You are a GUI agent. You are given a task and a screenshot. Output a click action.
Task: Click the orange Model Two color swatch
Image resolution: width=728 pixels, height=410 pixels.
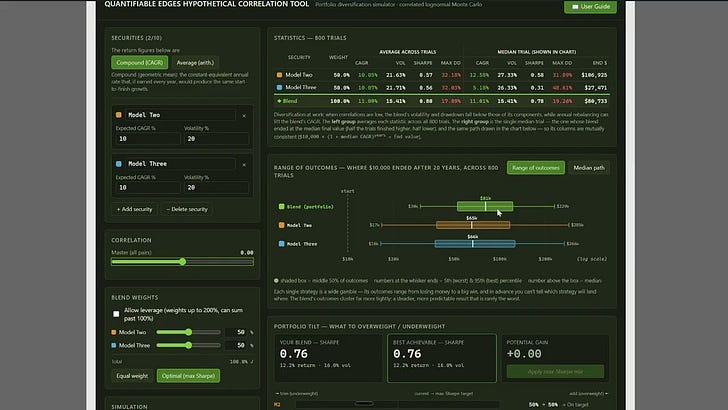pos(119,115)
